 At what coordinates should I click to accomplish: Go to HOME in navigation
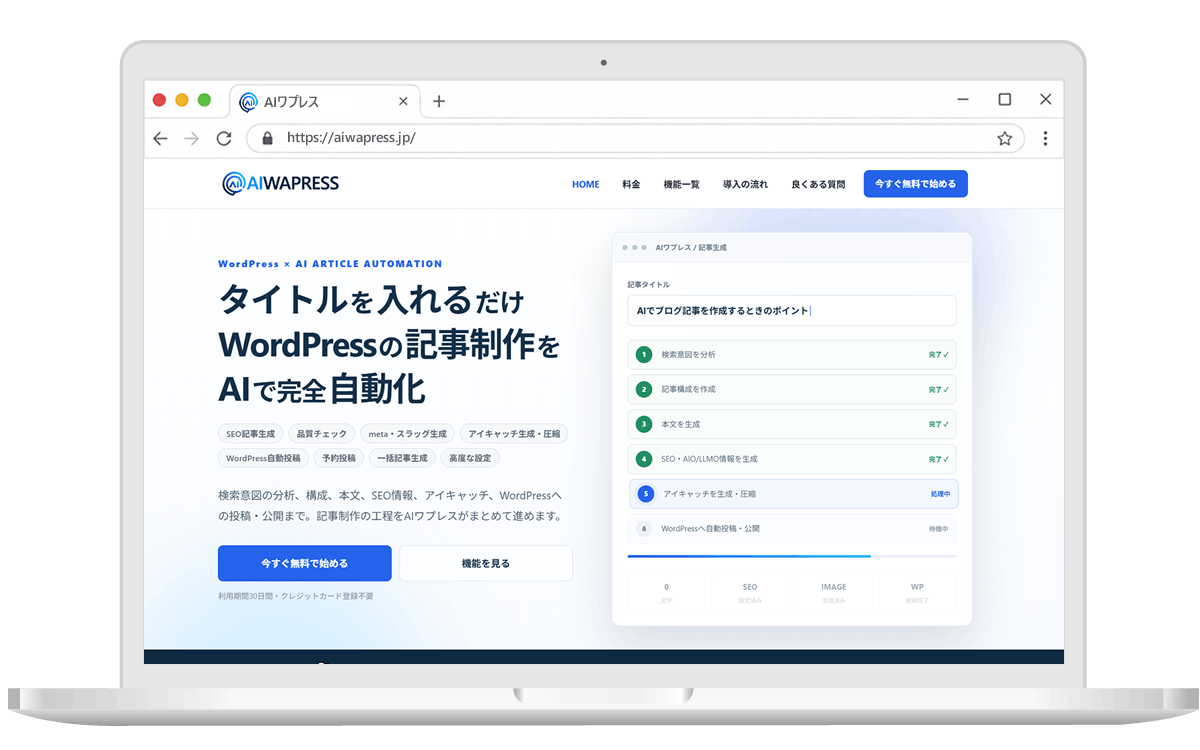click(x=586, y=184)
